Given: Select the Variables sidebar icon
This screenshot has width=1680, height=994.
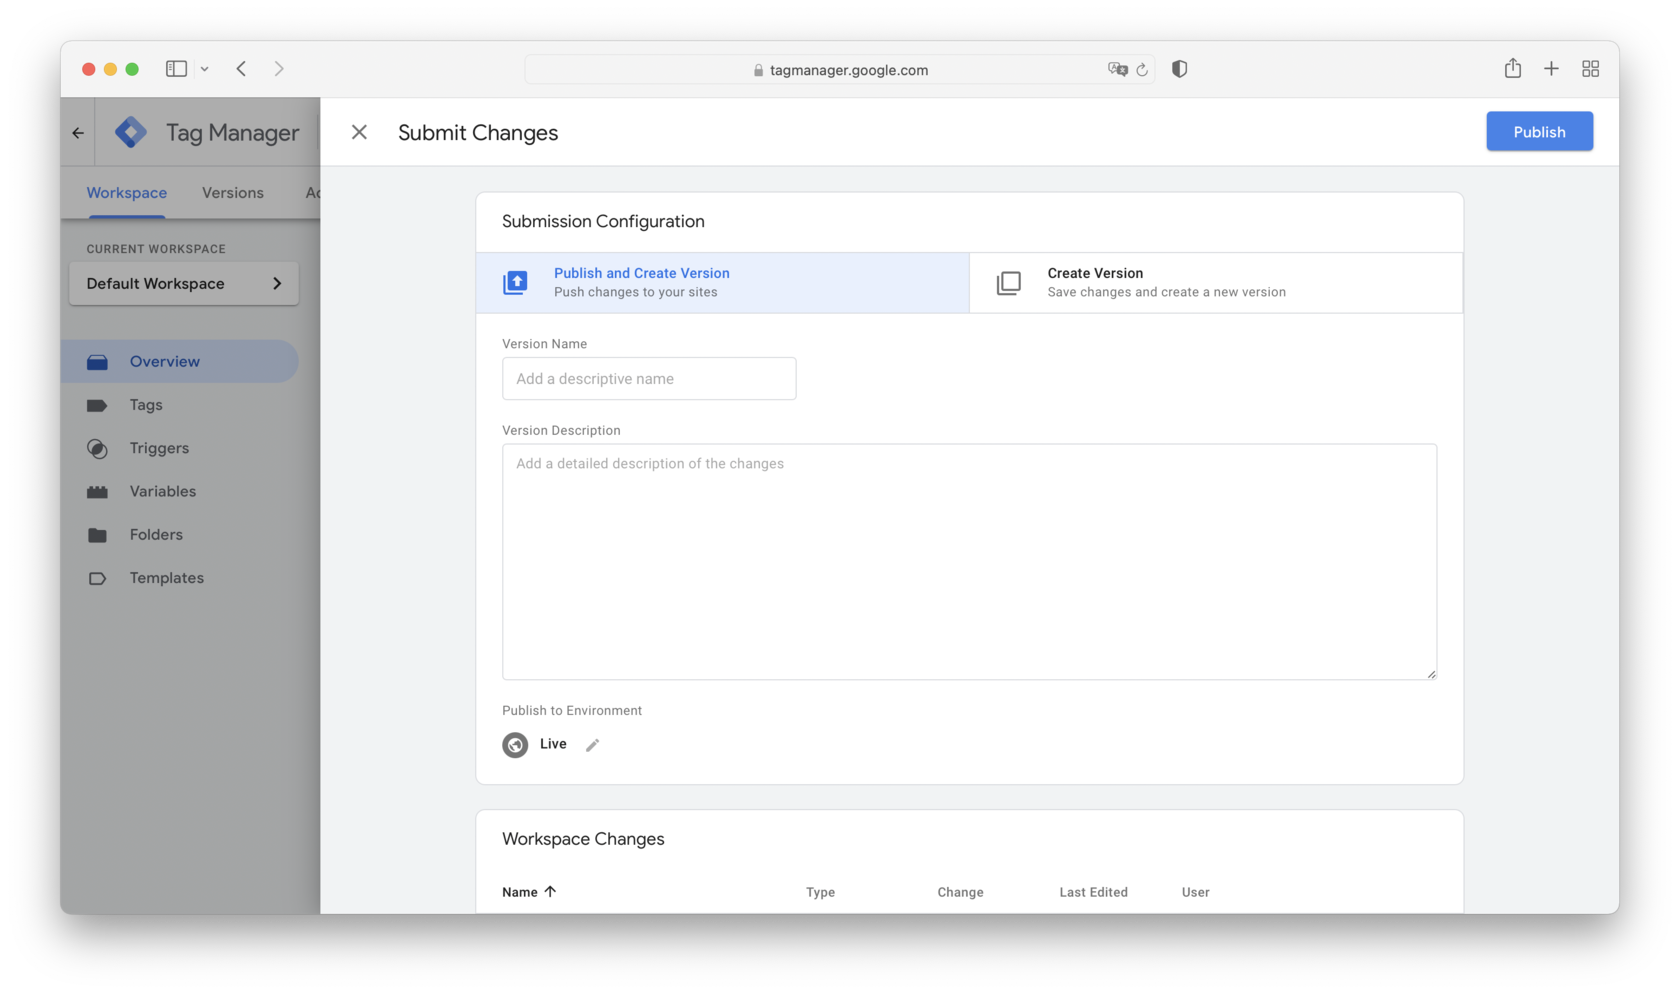Looking at the screenshot, I should click(98, 491).
